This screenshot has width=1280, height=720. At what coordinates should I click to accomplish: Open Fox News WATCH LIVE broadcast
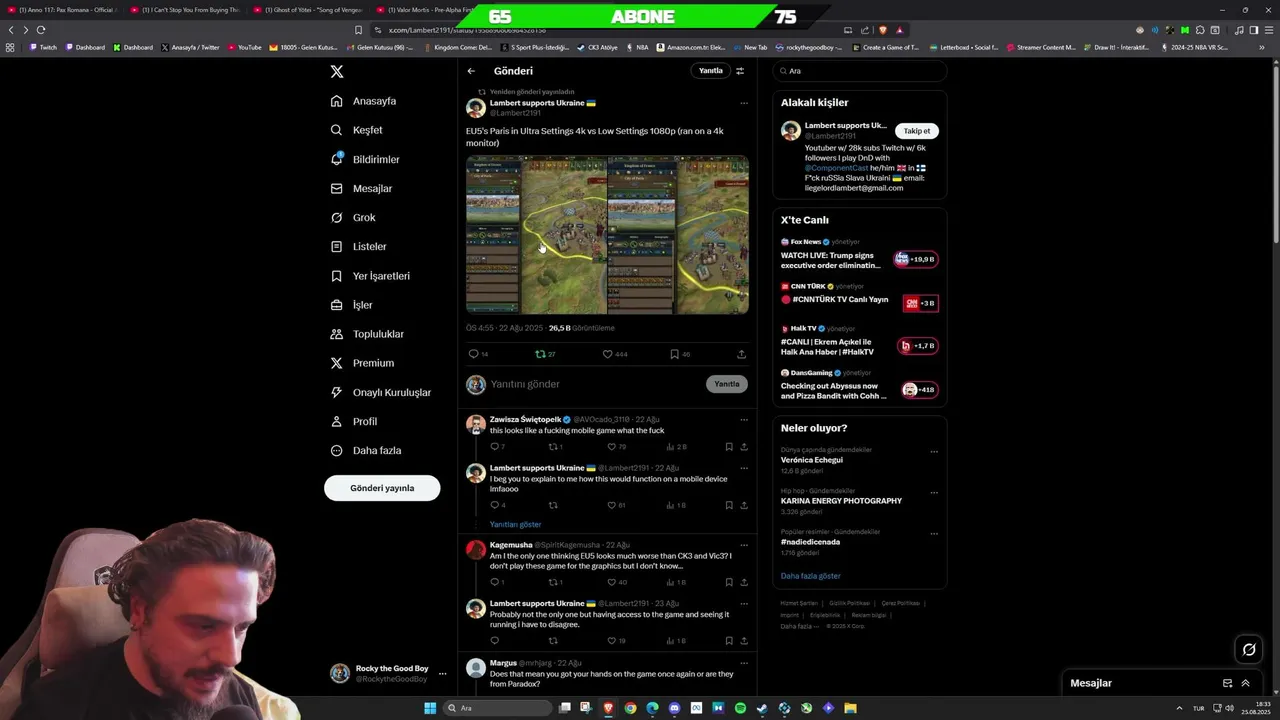click(859, 255)
